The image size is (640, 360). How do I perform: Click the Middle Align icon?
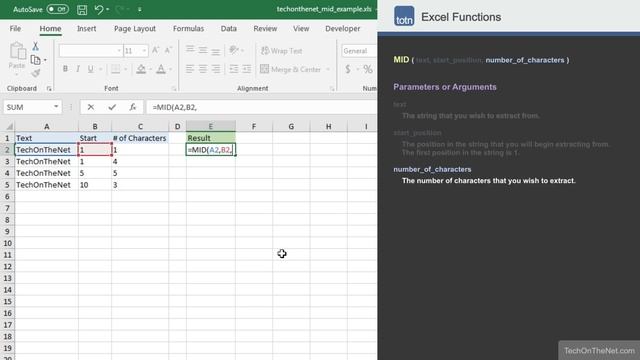click(x=203, y=50)
